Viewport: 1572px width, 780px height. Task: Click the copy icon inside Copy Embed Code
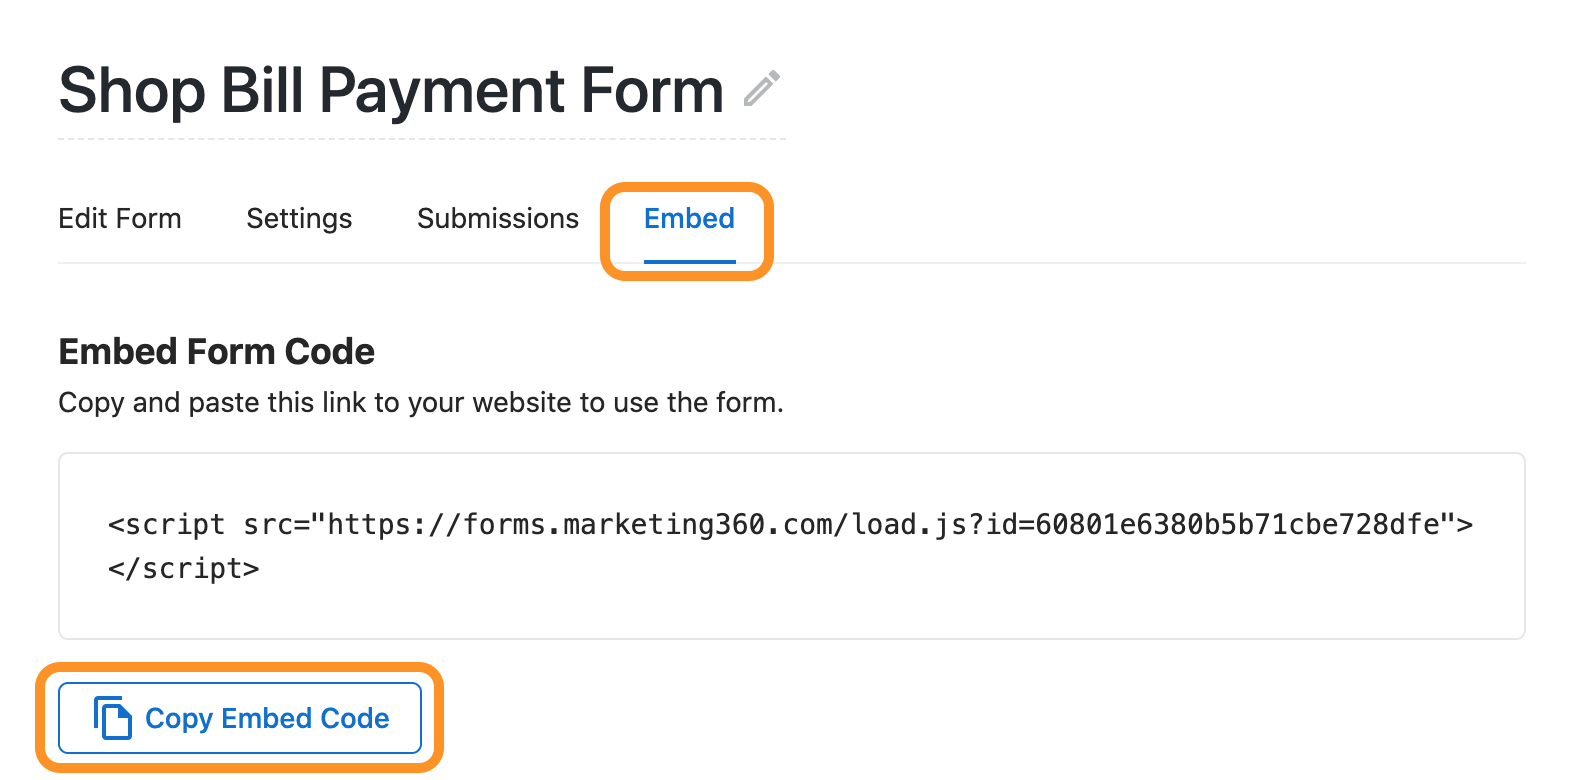pyautogui.click(x=113, y=718)
